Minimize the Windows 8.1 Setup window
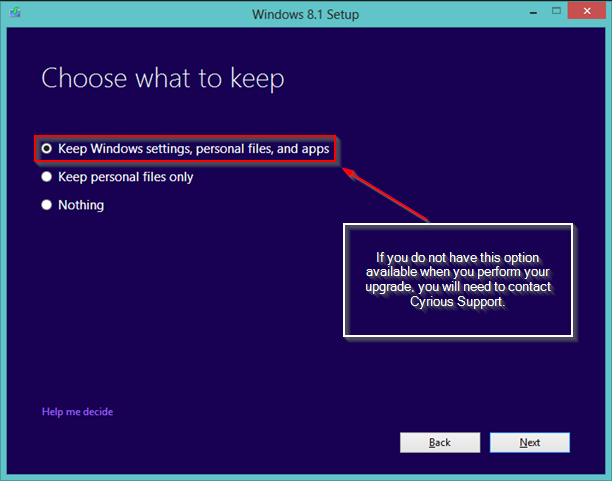 click(533, 12)
